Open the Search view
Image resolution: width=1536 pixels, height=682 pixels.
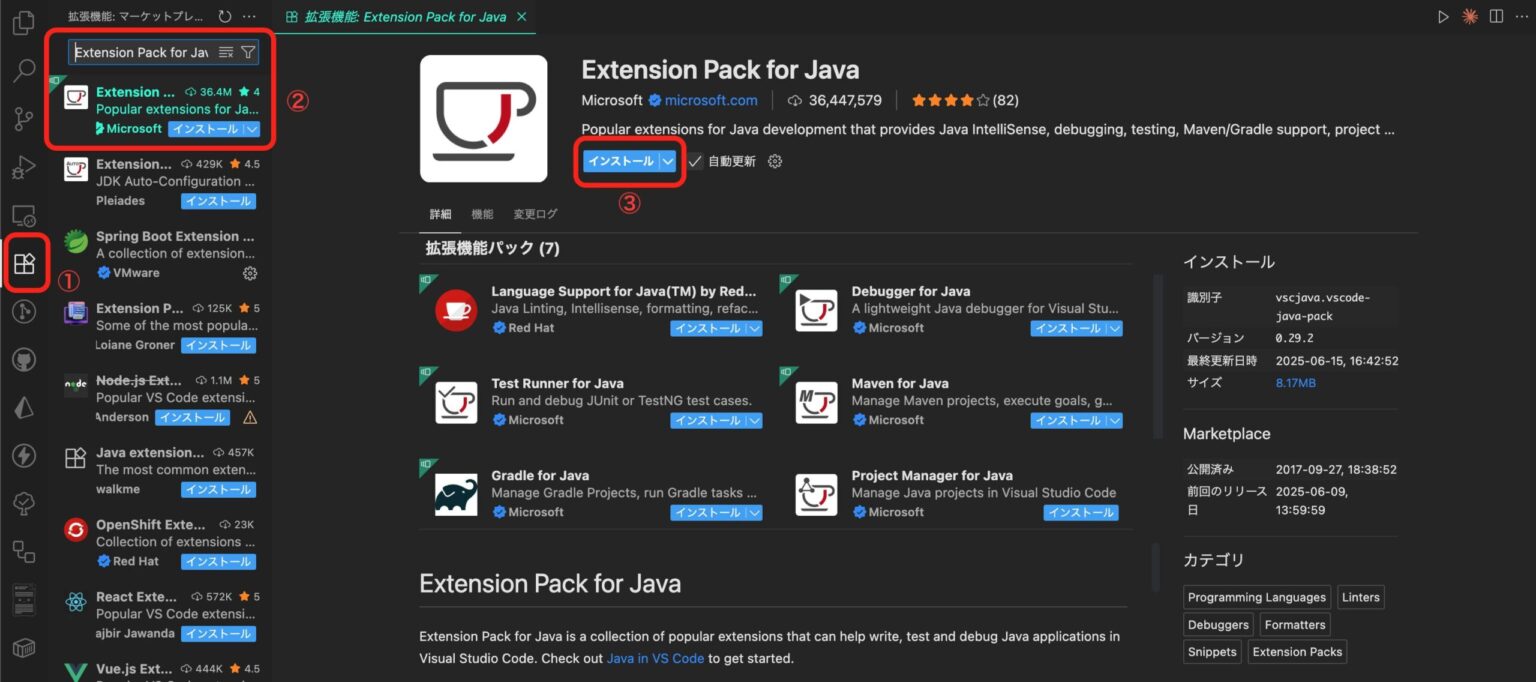tap(23, 70)
